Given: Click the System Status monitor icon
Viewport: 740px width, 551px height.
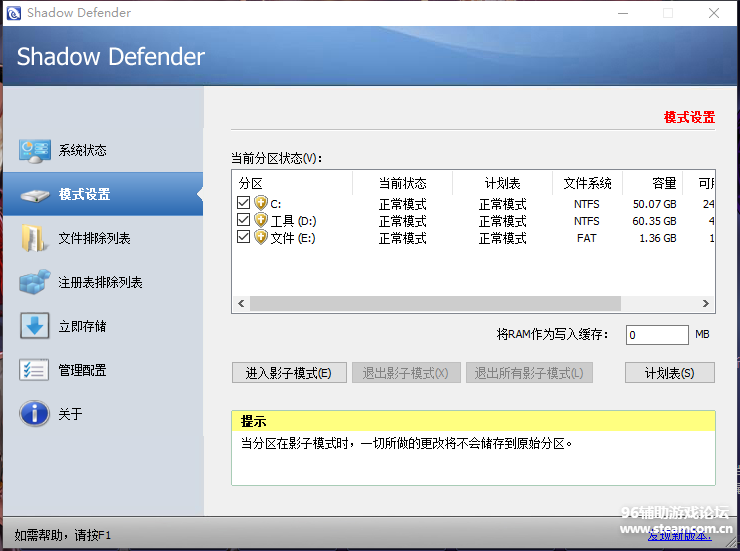Looking at the screenshot, I should [x=34, y=151].
